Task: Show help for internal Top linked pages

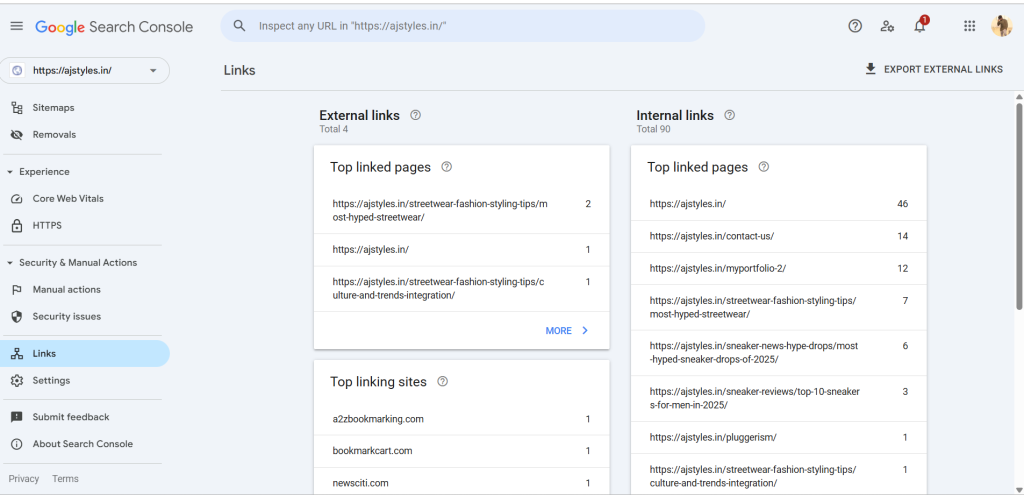Action: tap(763, 167)
